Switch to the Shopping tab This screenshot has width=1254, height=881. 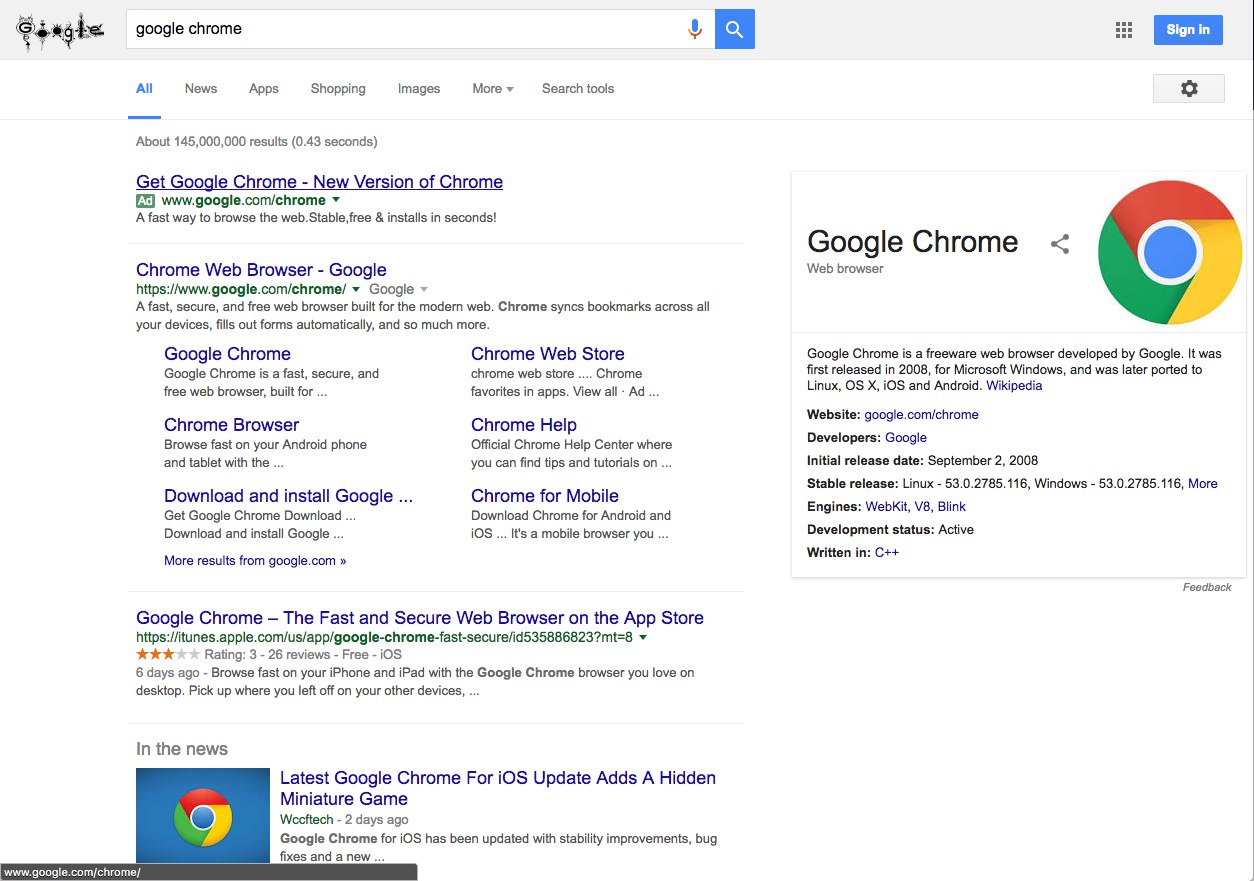point(338,89)
